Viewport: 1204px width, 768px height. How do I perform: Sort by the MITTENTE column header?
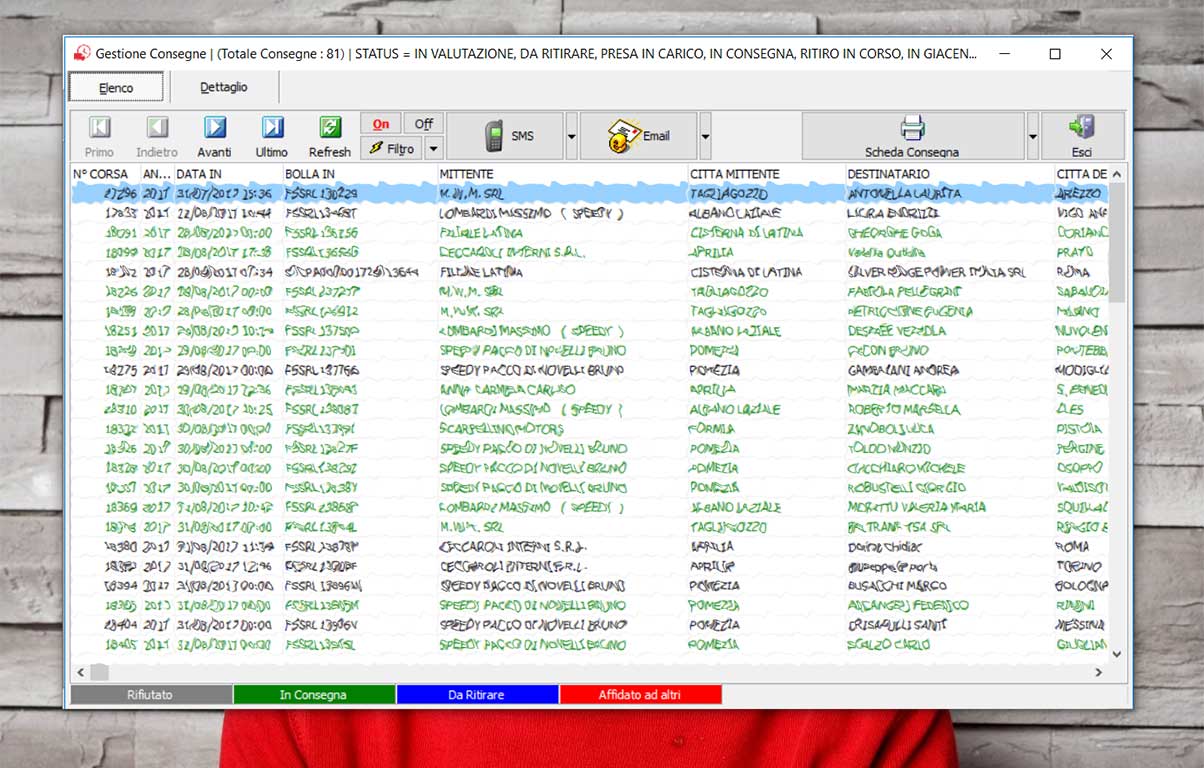[562, 174]
